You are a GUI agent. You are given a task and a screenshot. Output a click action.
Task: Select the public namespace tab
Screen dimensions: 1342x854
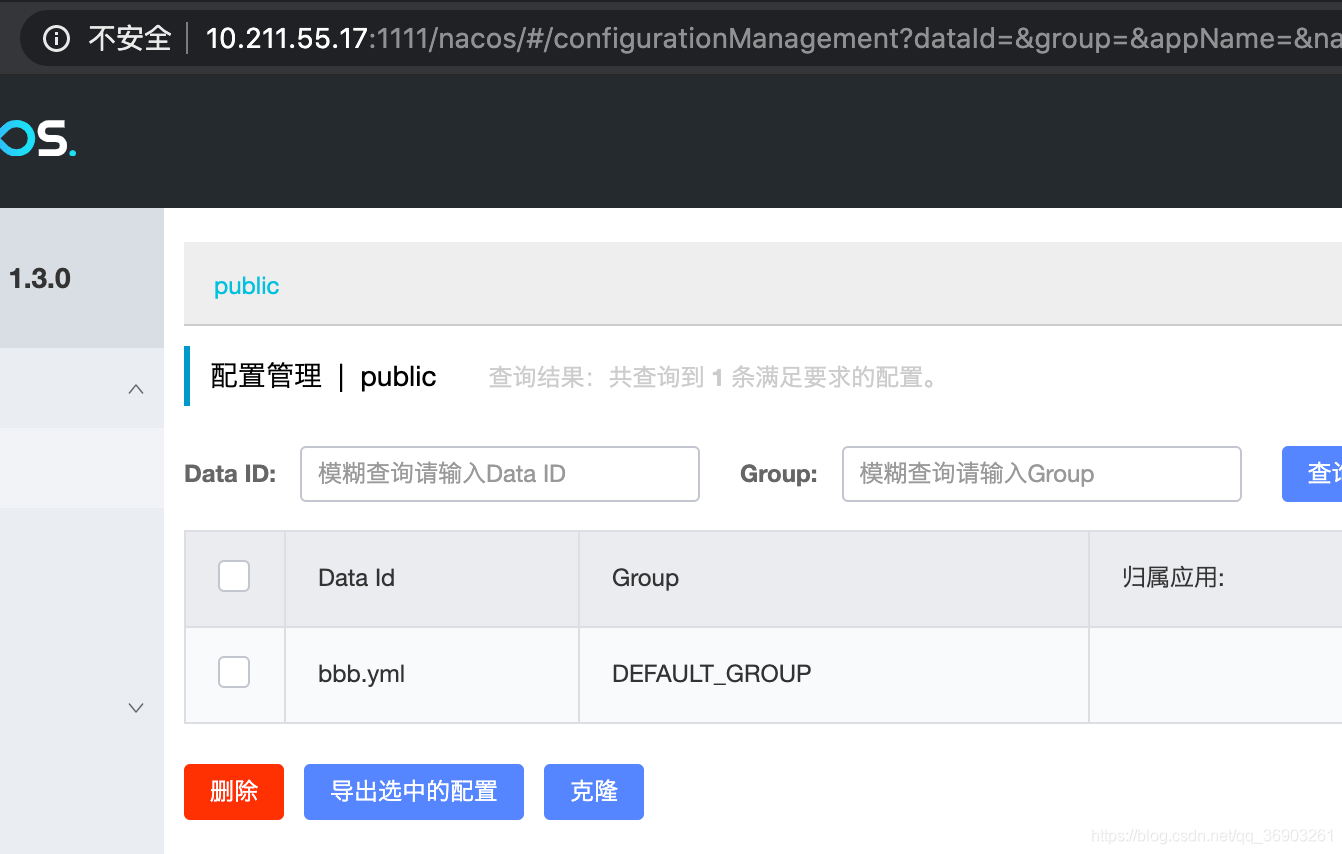(246, 286)
